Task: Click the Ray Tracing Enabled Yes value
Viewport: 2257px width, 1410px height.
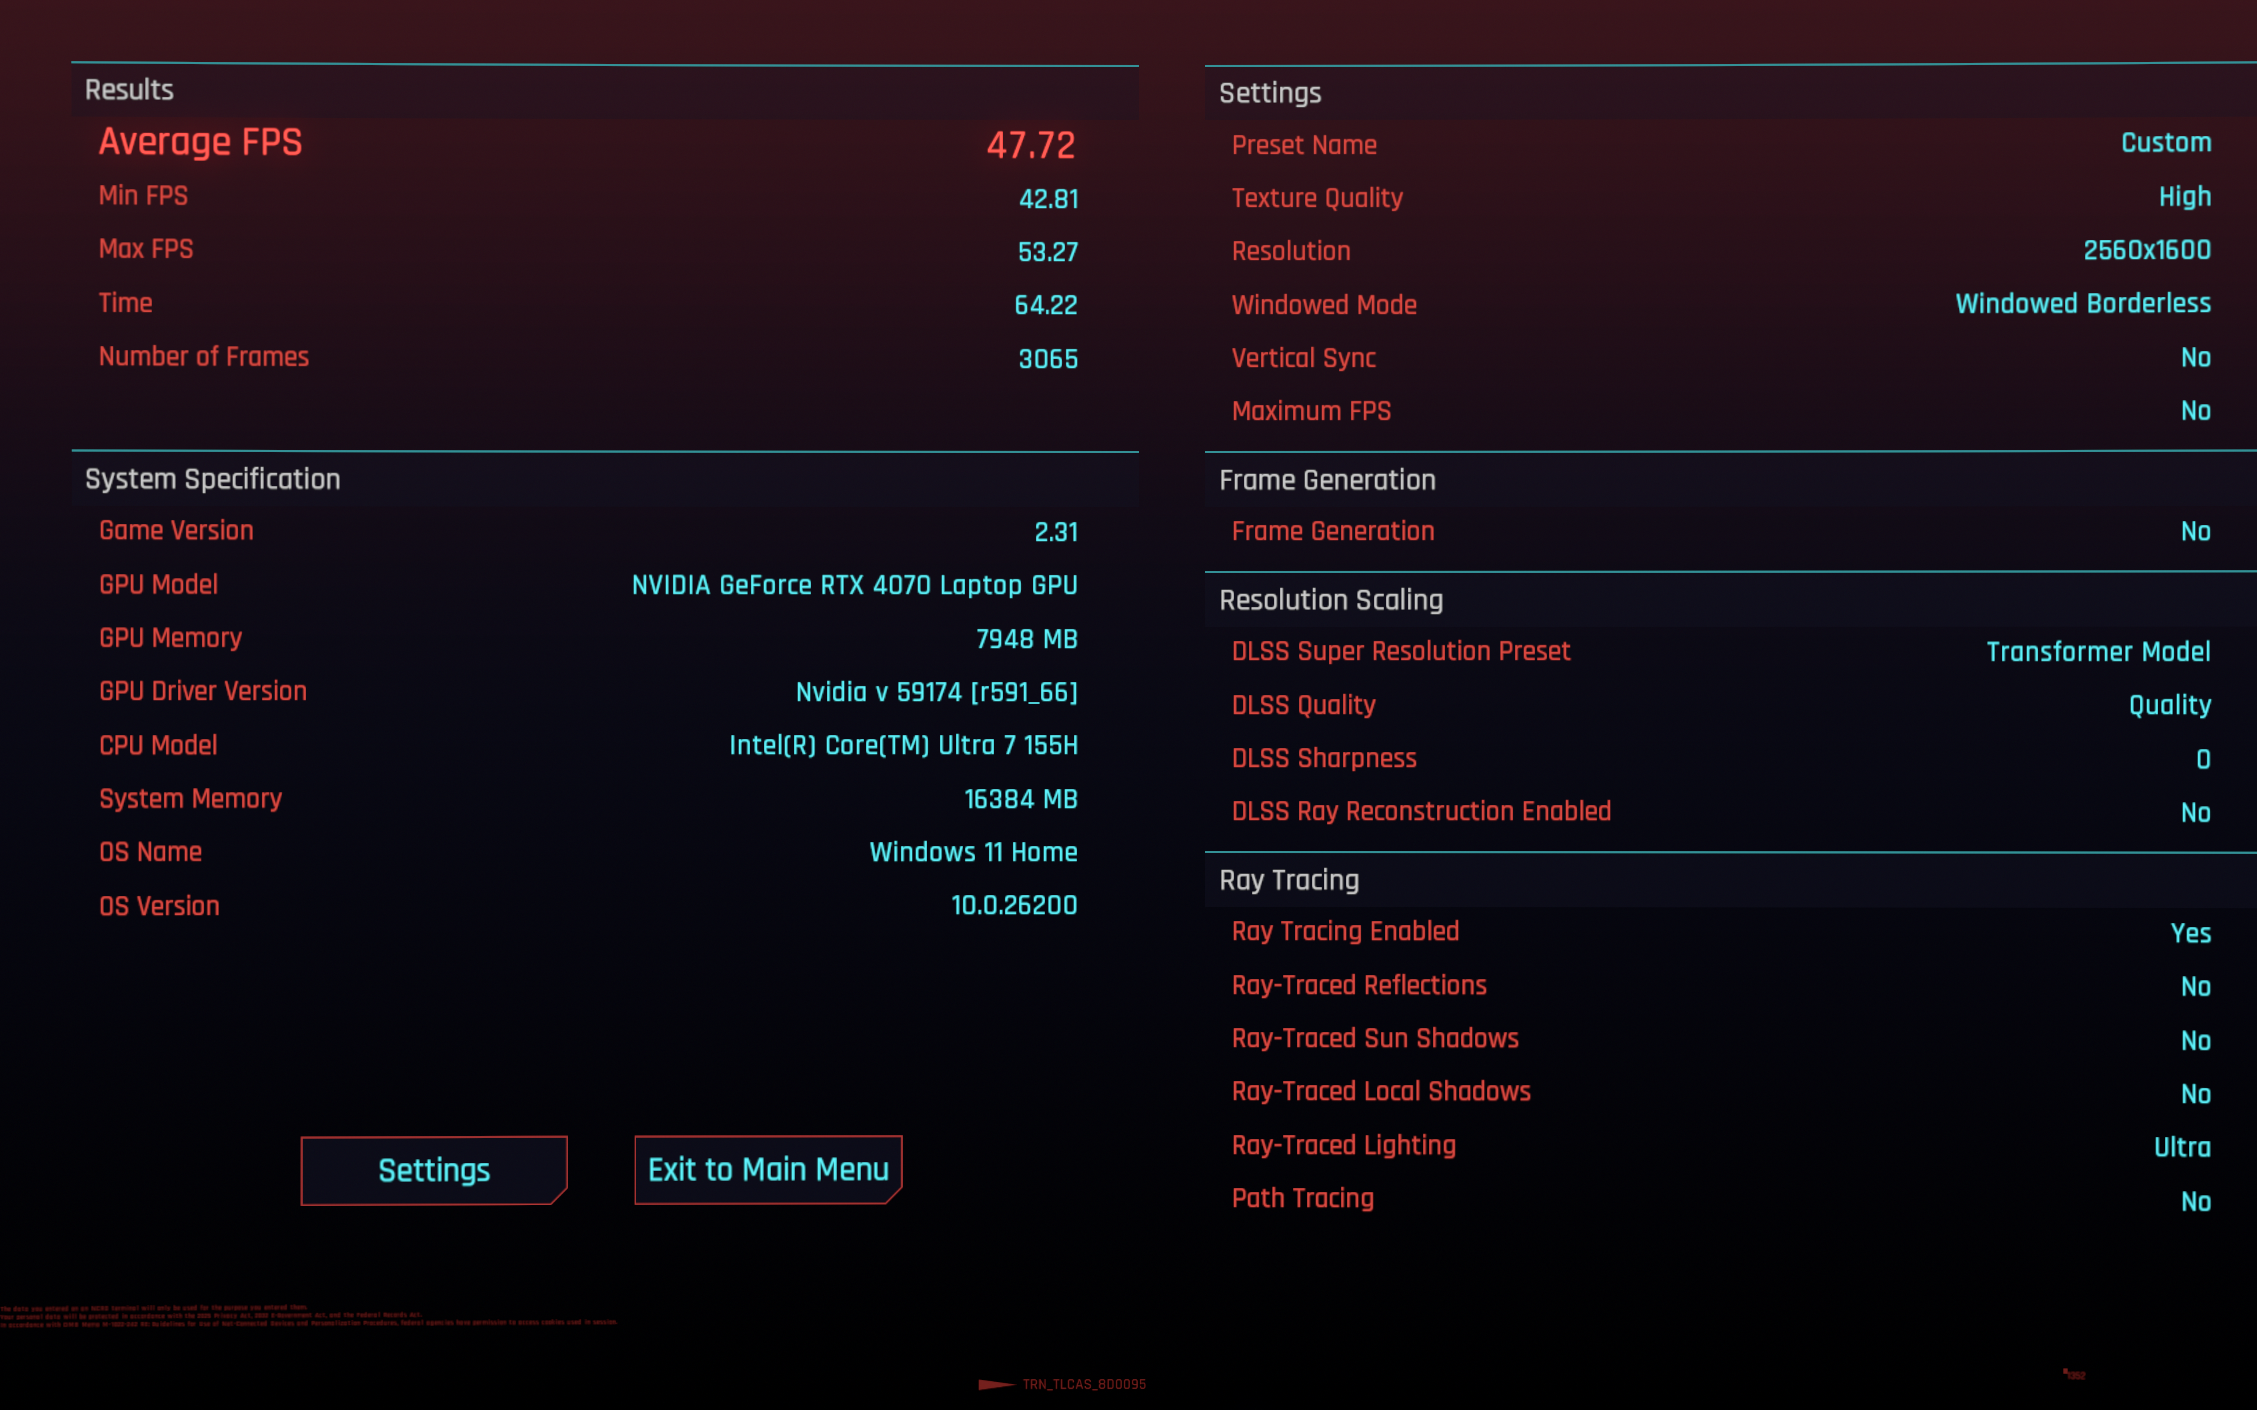Action: pyautogui.click(x=2190, y=933)
